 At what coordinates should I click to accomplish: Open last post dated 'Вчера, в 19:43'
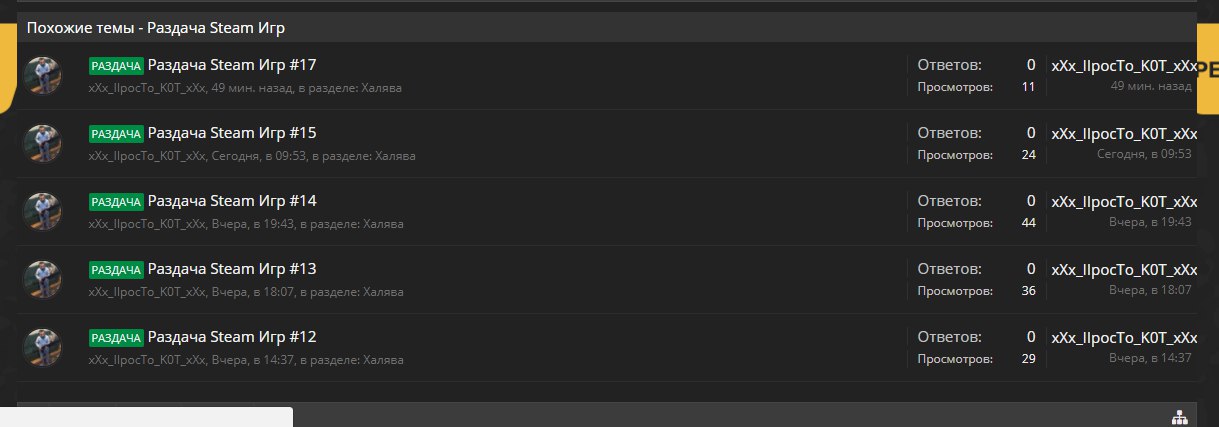tap(1150, 222)
